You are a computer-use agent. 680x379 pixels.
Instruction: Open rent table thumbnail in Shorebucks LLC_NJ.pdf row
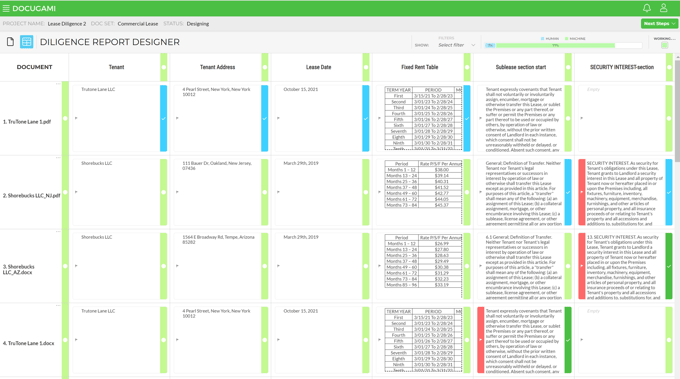pyautogui.click(x=423, y=184)
